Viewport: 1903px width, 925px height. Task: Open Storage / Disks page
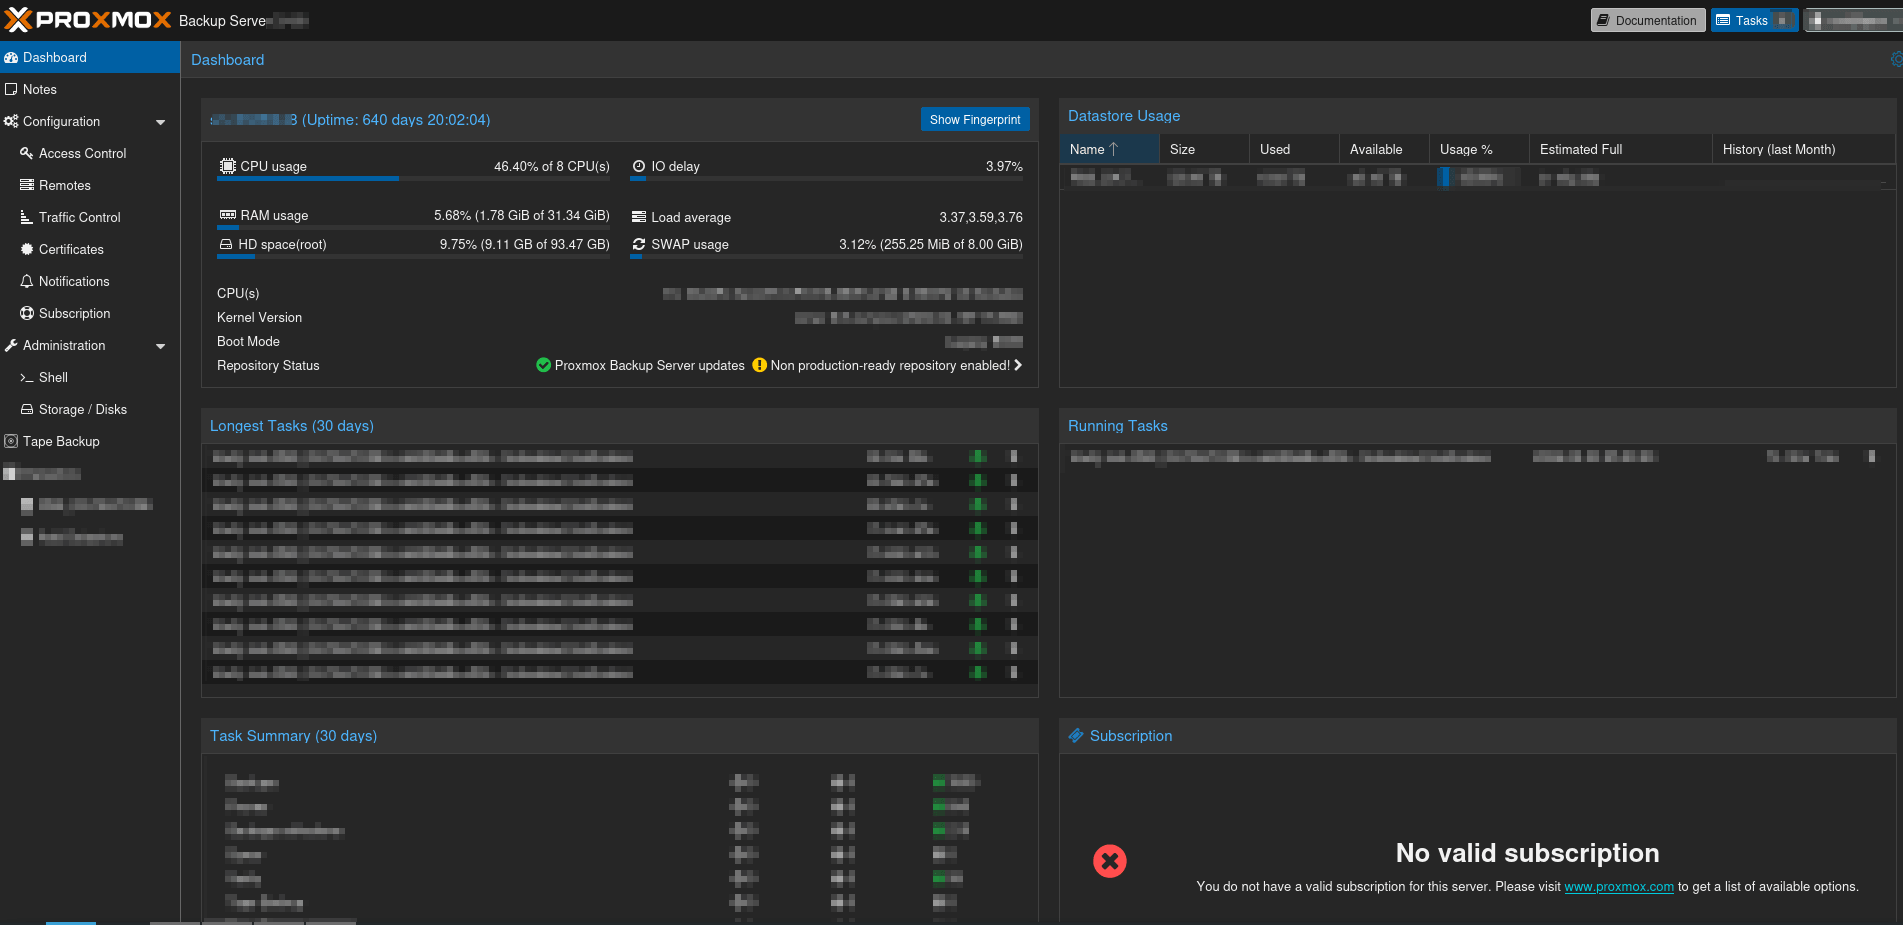pyautogui.click(x=90, y=409)
